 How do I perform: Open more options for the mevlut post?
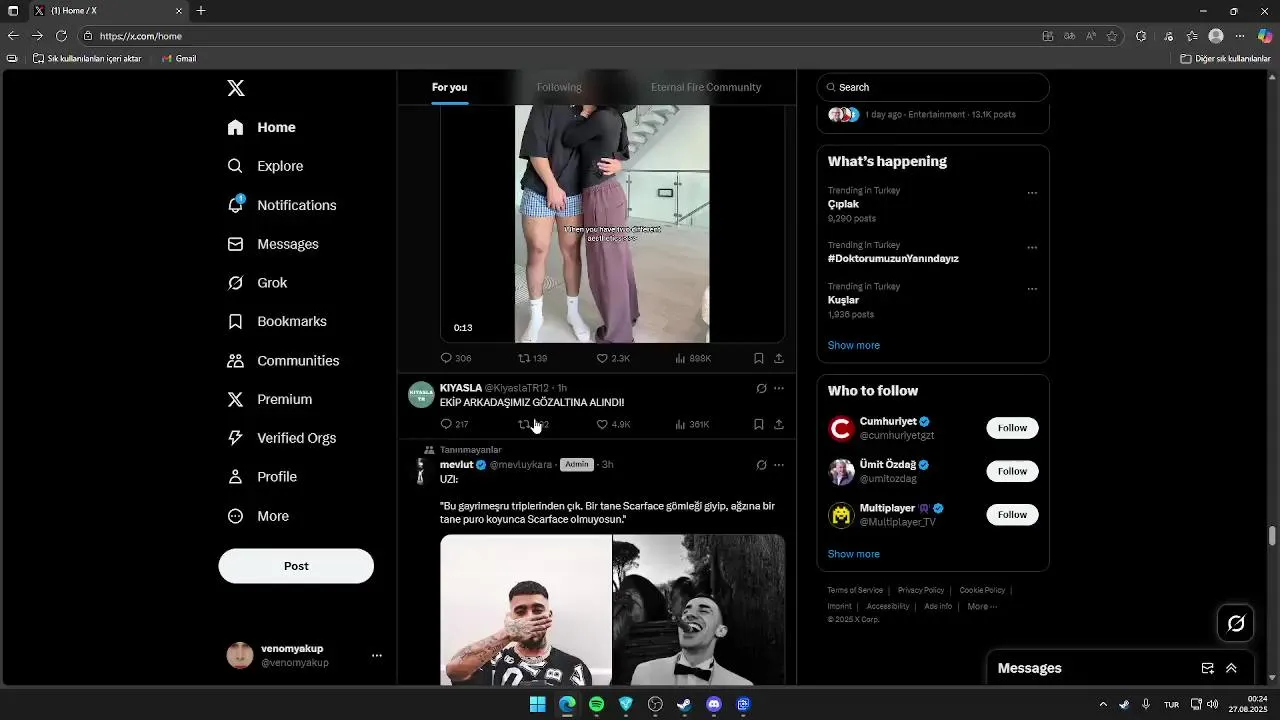coord(779,465)
